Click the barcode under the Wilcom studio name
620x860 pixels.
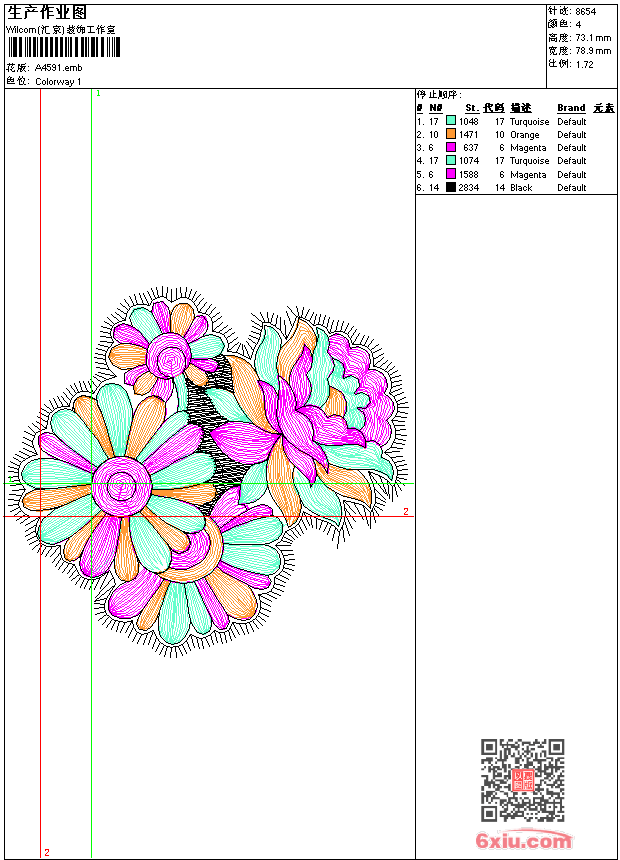tap(64, 48)
